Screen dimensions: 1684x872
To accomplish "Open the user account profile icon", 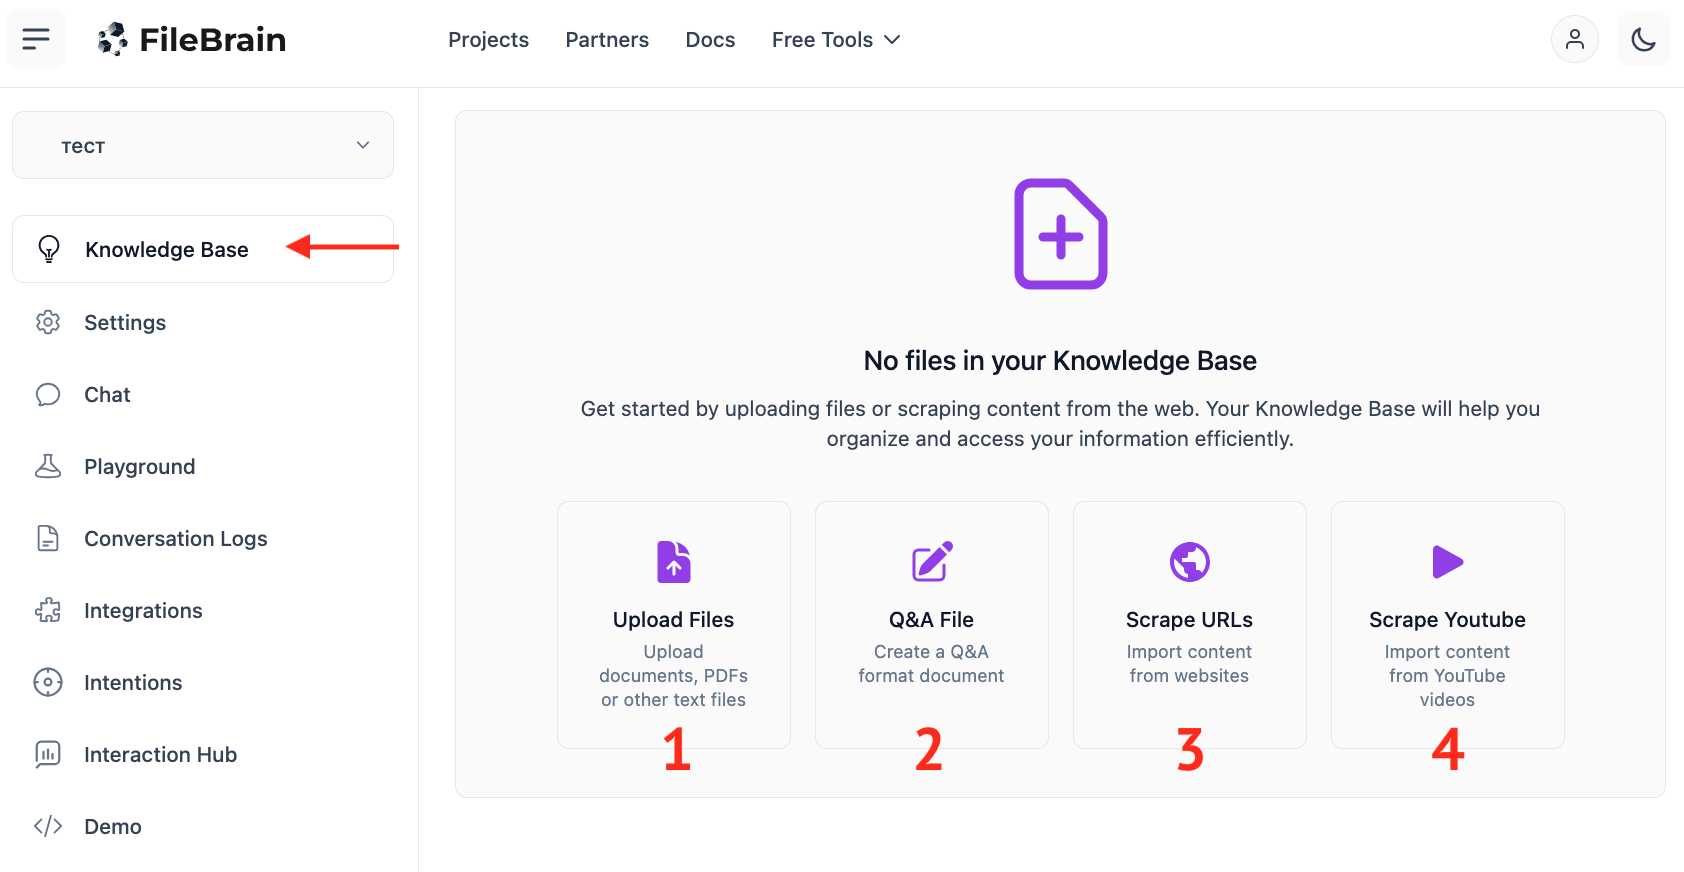I will point(1574,39).
